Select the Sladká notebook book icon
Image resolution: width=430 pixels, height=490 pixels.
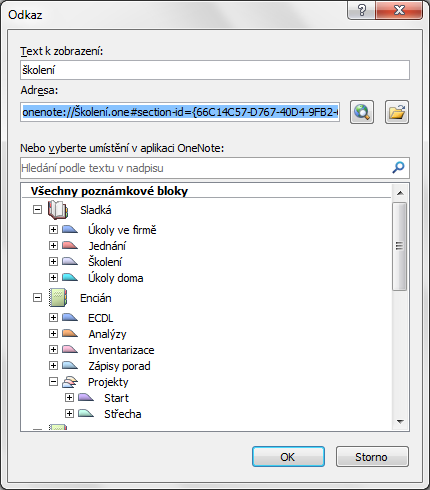pyautogui.click(x=58, y=210)
